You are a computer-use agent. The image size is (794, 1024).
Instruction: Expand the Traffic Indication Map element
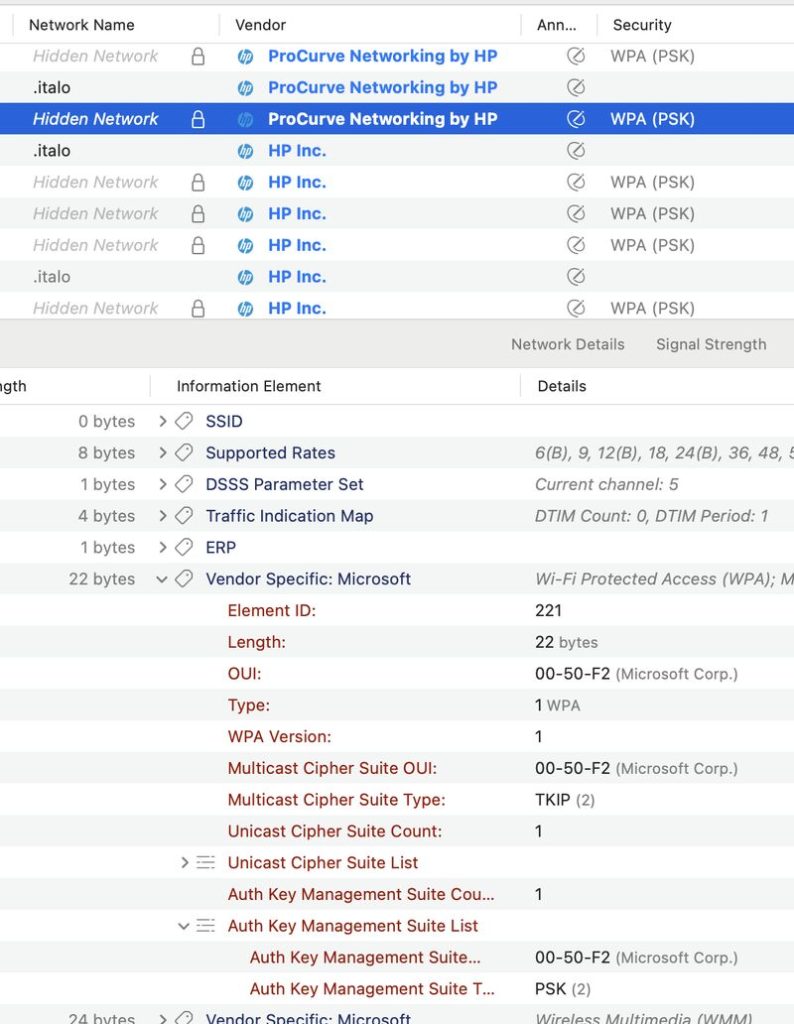[163, 516]
